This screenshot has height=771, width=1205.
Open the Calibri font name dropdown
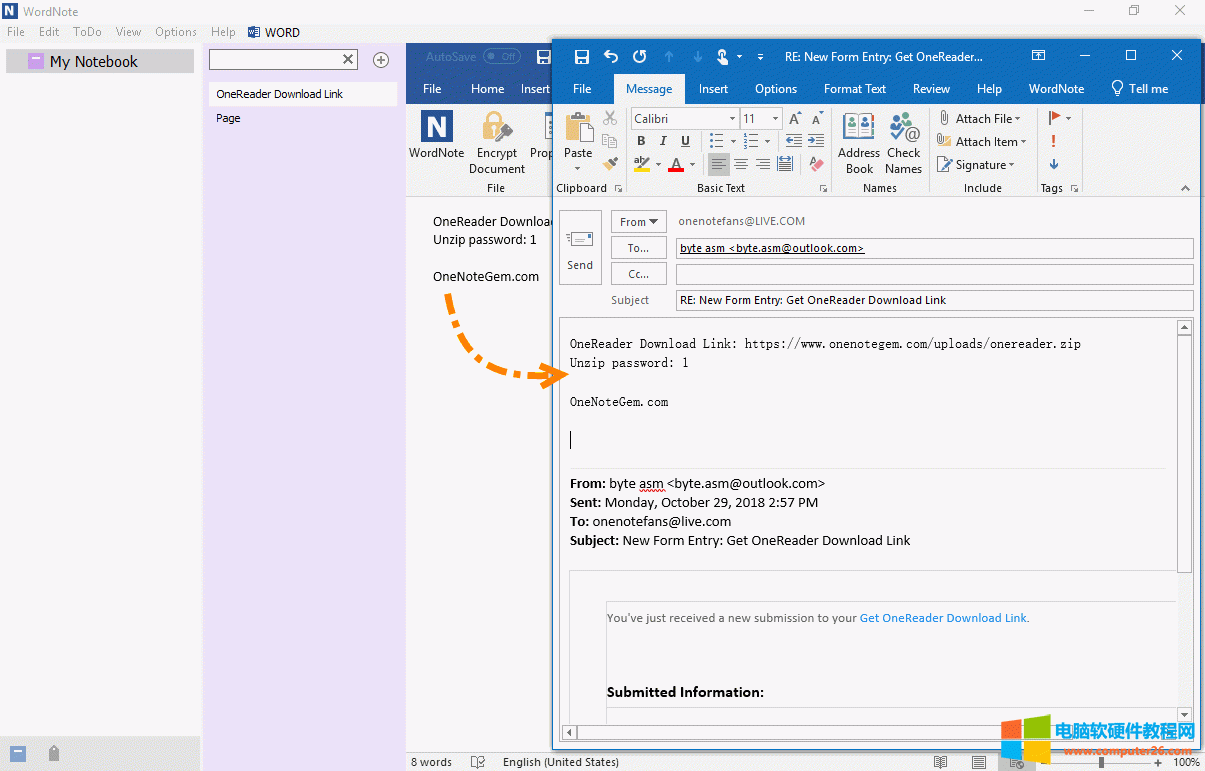click(732, 119)
